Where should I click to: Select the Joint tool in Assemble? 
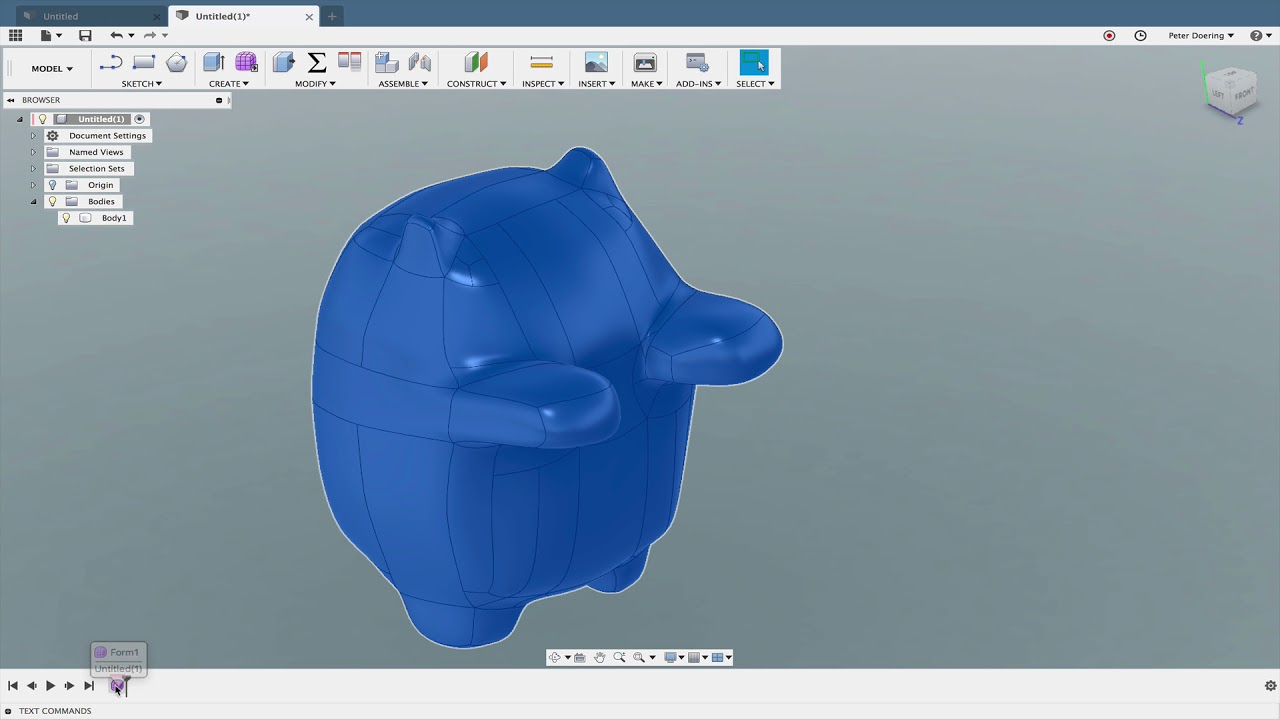pyautogui.click(x=420, y=62)
